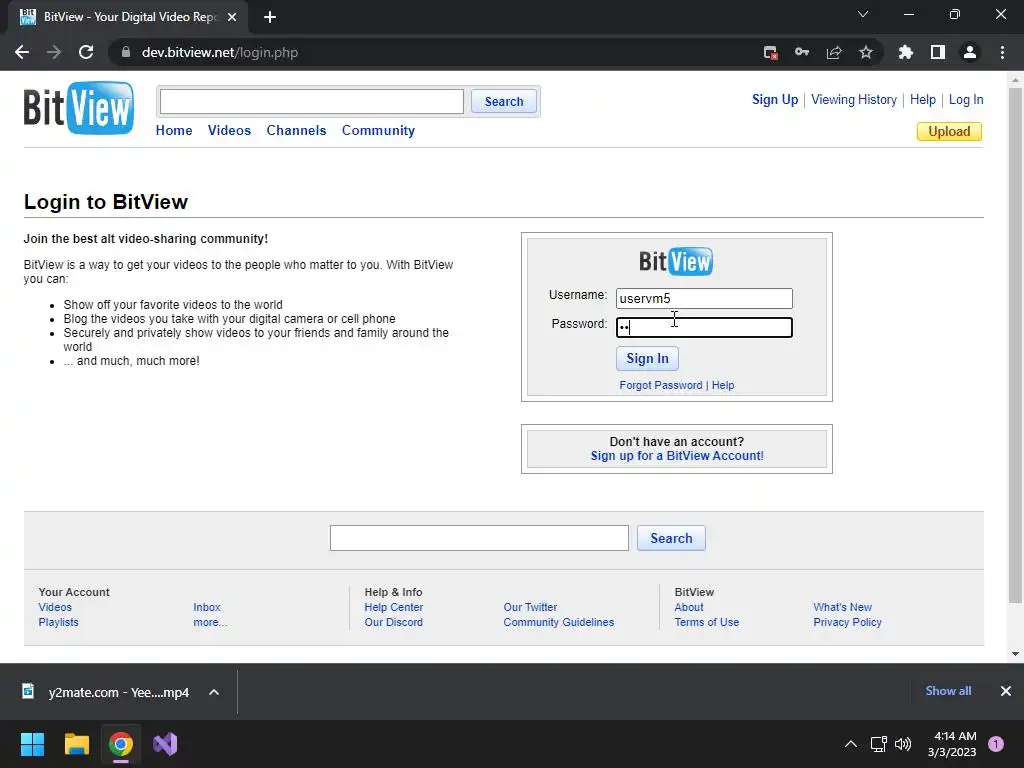This screenshot has height=768, width=1024.
Task: Click the Log In header link
Action: 966,100
